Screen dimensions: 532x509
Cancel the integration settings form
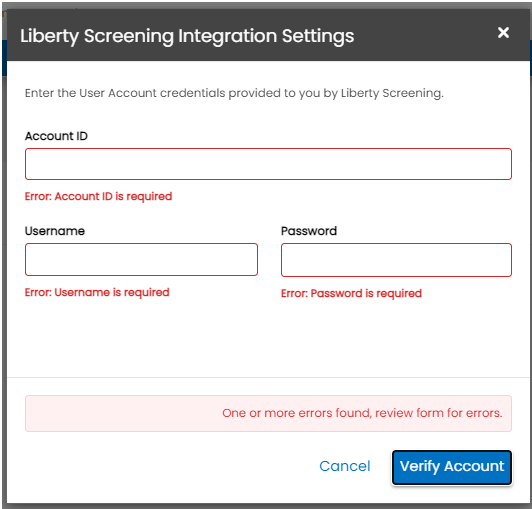[x=345, y=466]
